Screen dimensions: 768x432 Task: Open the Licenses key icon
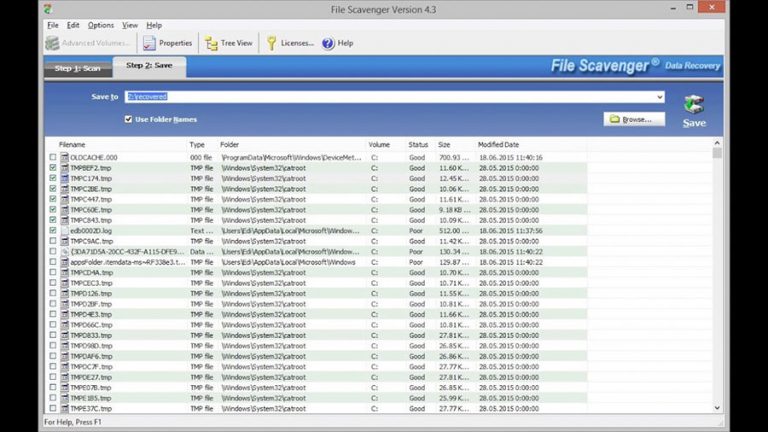pyautogui.click(x=271, y=43)
